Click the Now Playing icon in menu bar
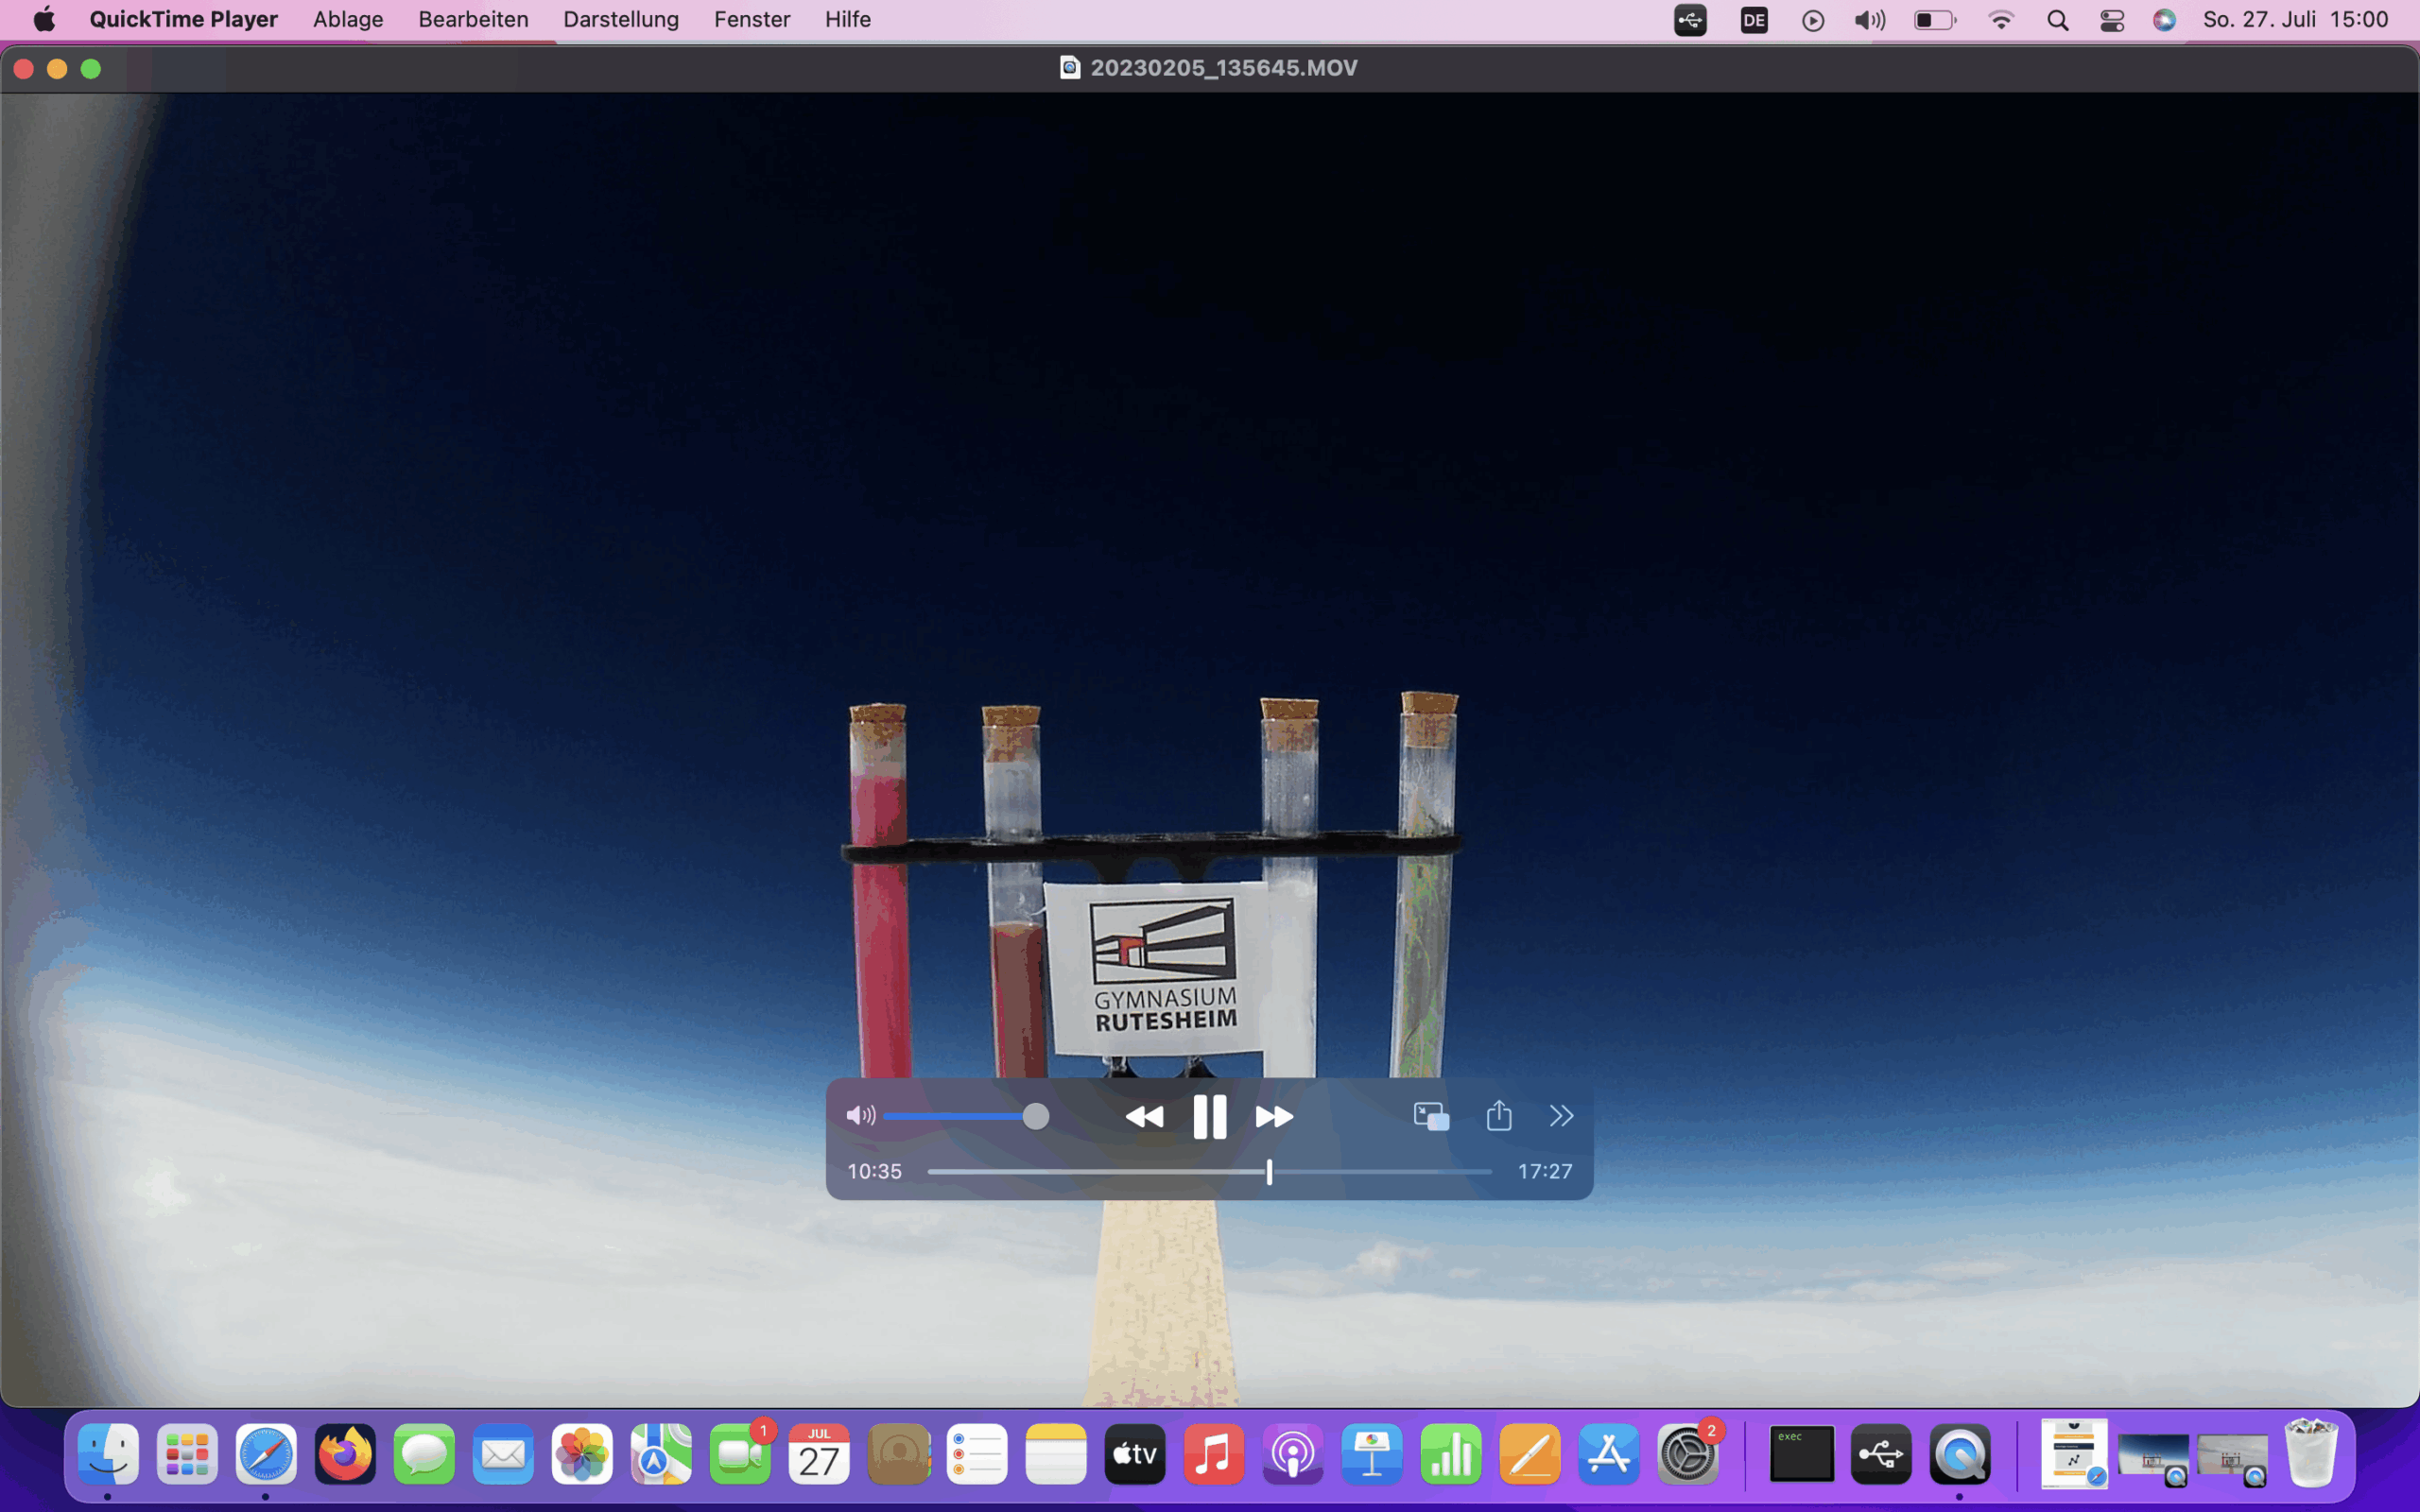2420x1512 pixels. click(x=1812, y=20)
